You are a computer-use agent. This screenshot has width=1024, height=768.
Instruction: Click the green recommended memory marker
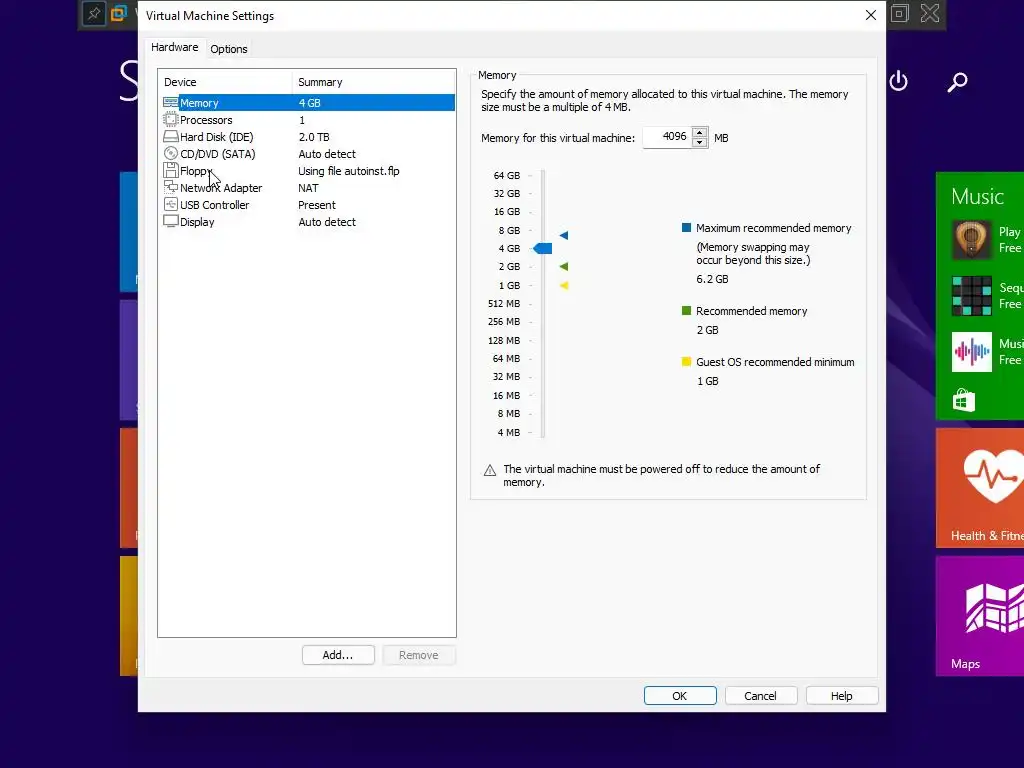pyautogui.click(x=564, y=266)
